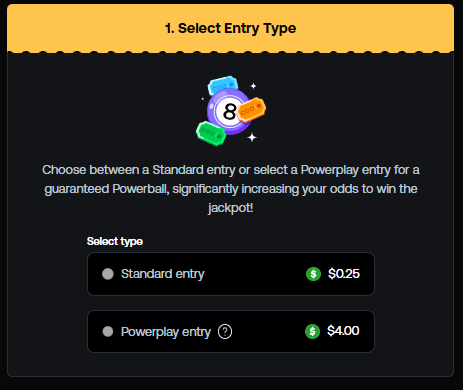Click the "1. Select Entry Type" header
The image size is (463, 390).
coord(230,28)
